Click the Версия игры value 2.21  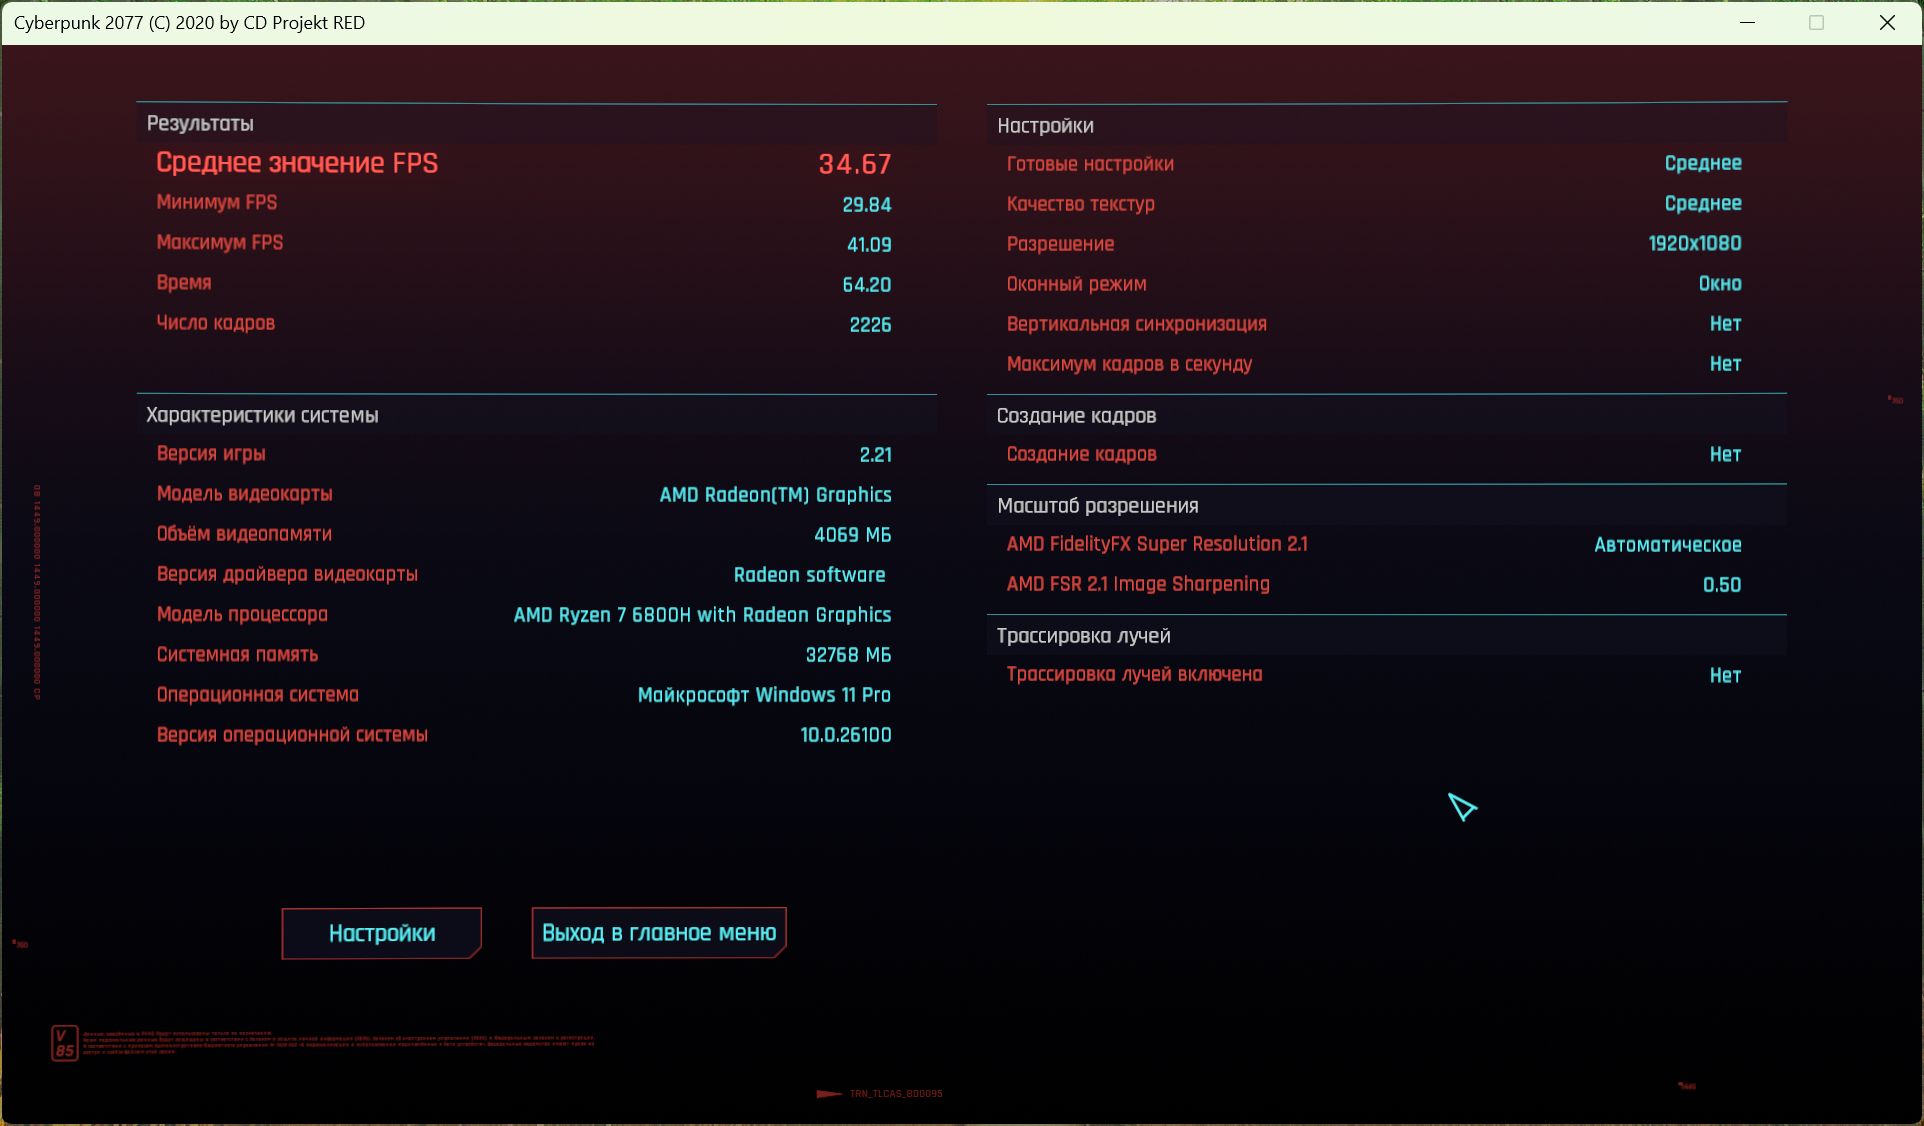click(875, 455)
